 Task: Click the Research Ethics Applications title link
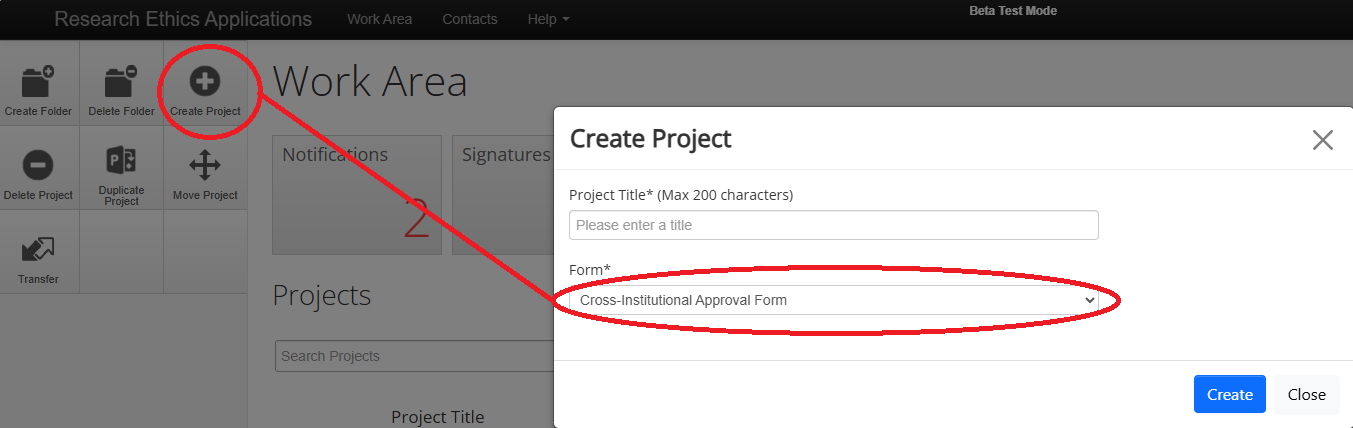183,19
